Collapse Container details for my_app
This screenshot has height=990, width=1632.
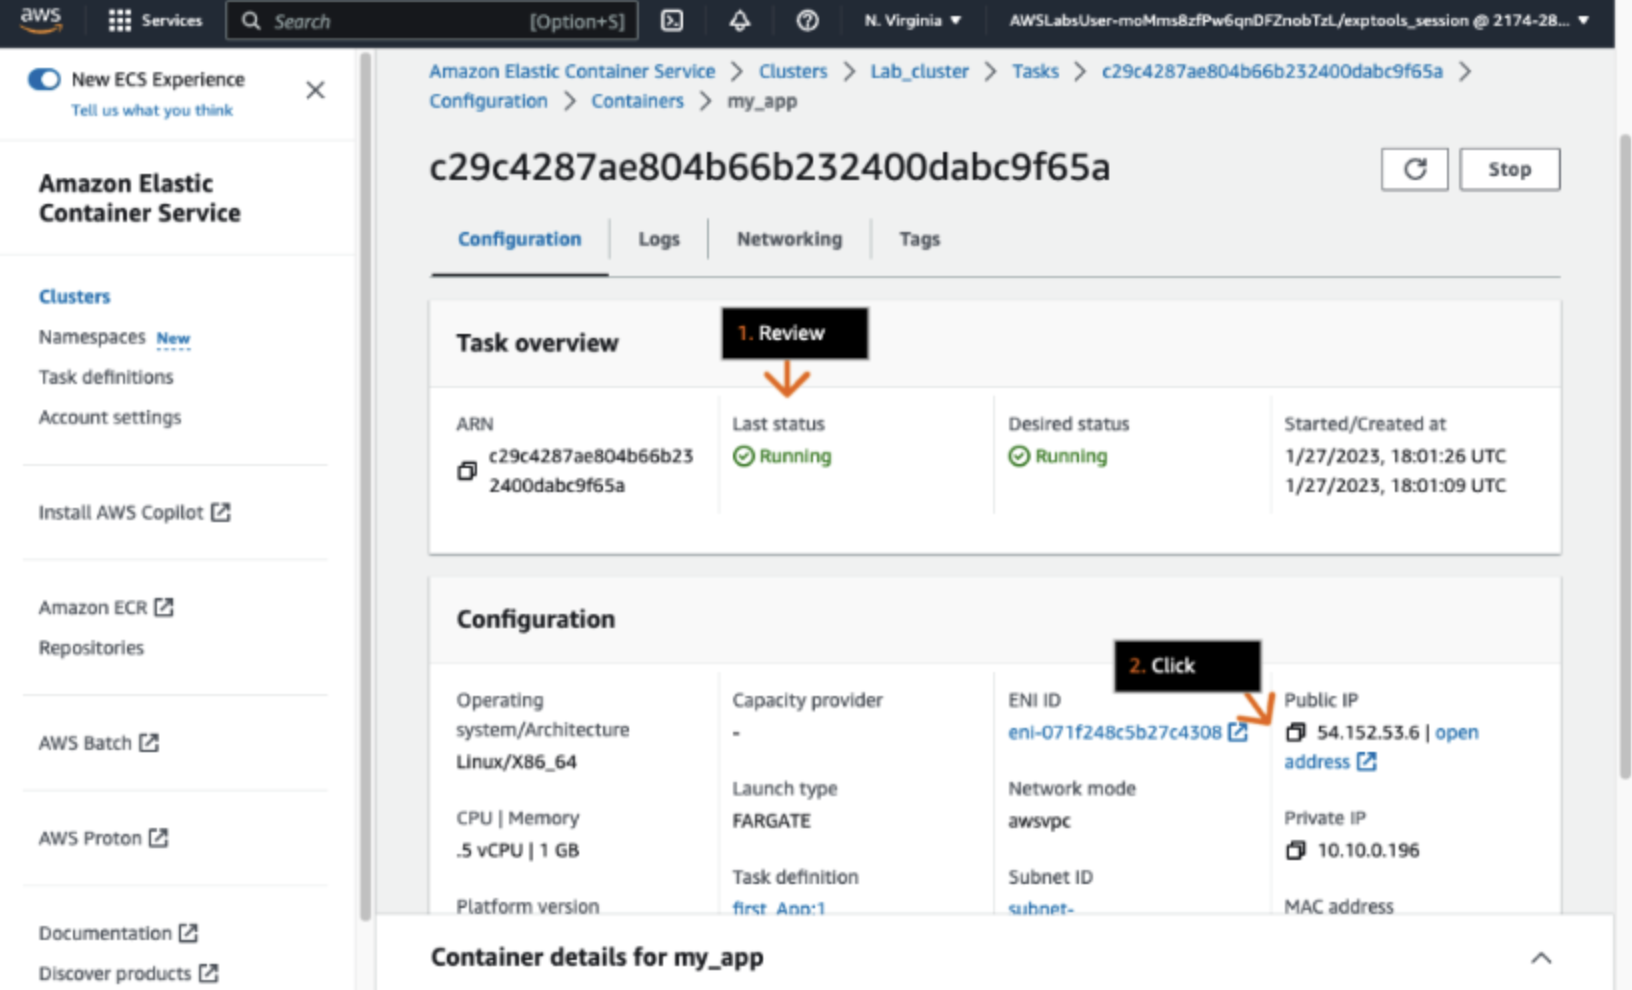pos(1541,958)
